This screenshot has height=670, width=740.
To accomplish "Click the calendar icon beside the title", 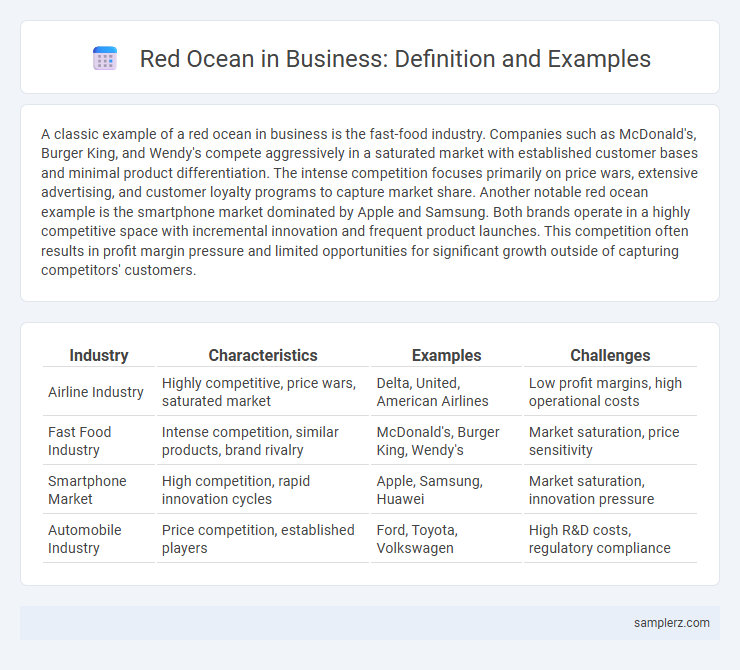I will [105, 58].
